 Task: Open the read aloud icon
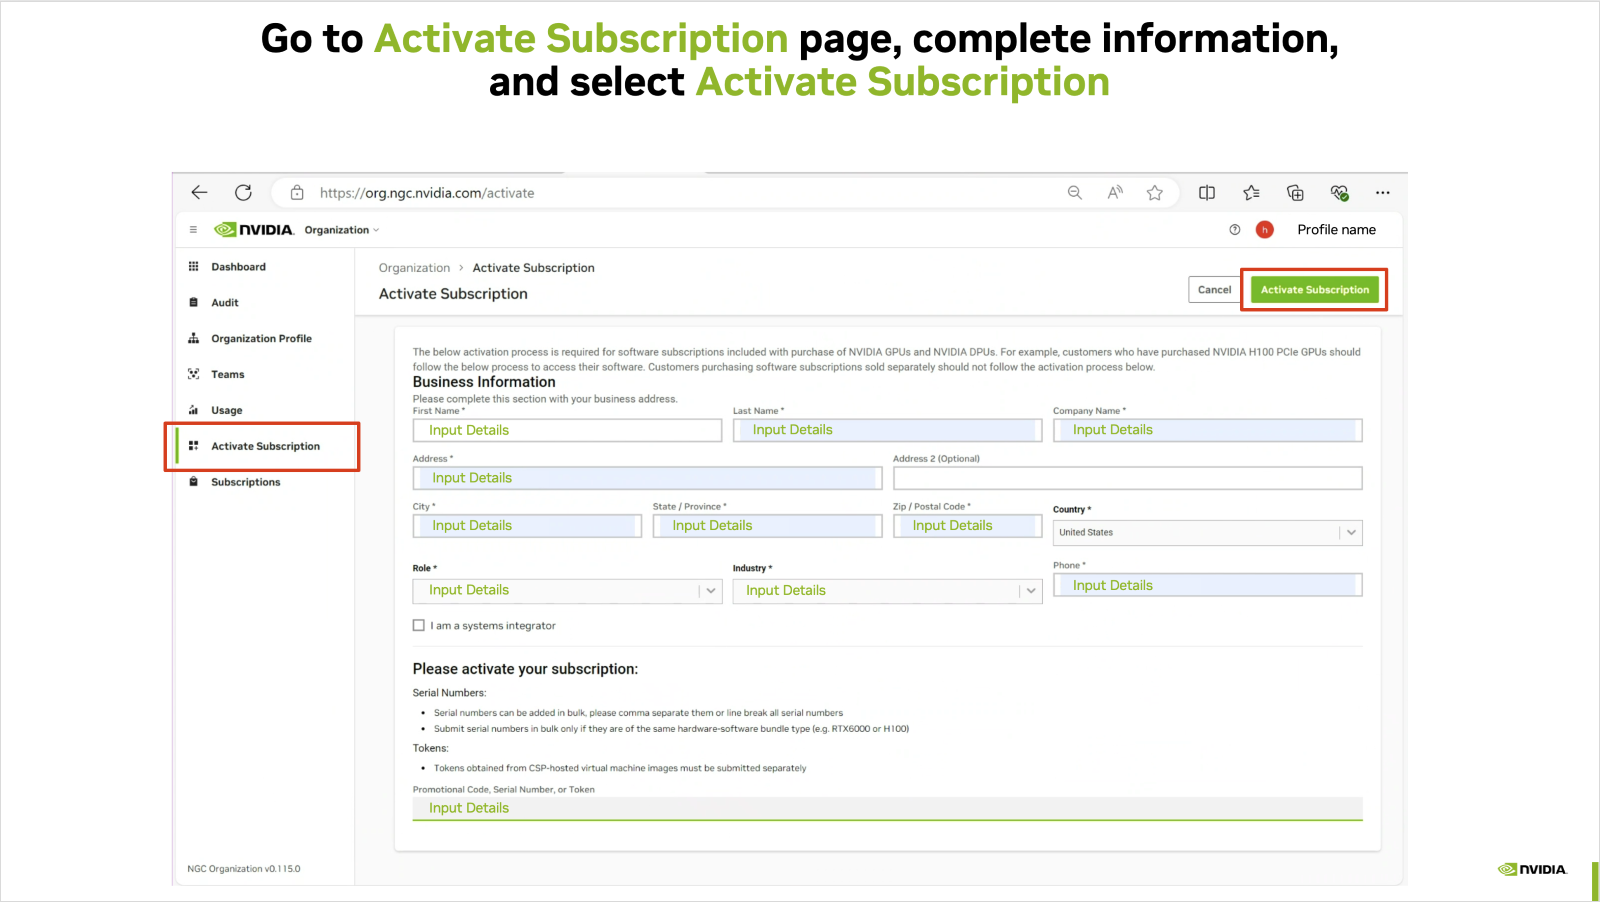coord(1115,193)
